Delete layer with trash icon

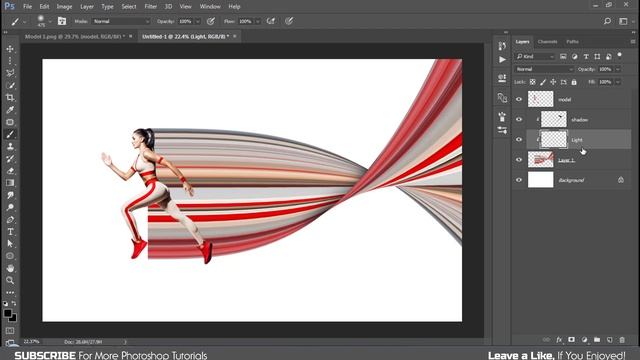click(622, 340)
